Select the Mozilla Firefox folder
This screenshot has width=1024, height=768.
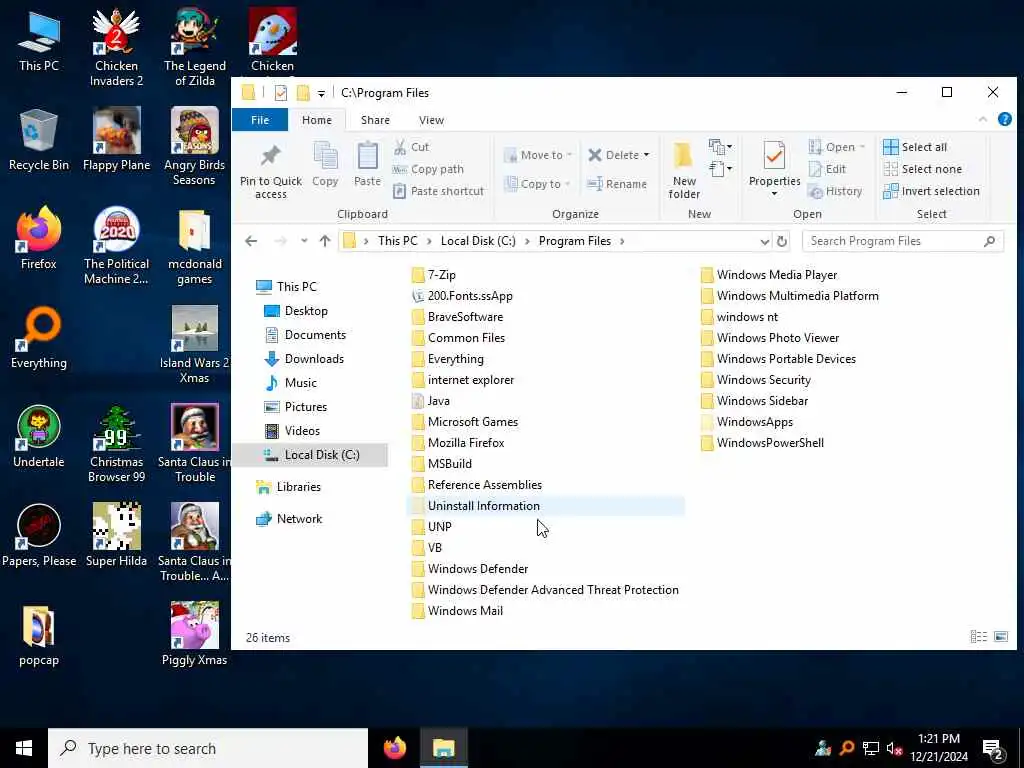(x=458, y=443)
